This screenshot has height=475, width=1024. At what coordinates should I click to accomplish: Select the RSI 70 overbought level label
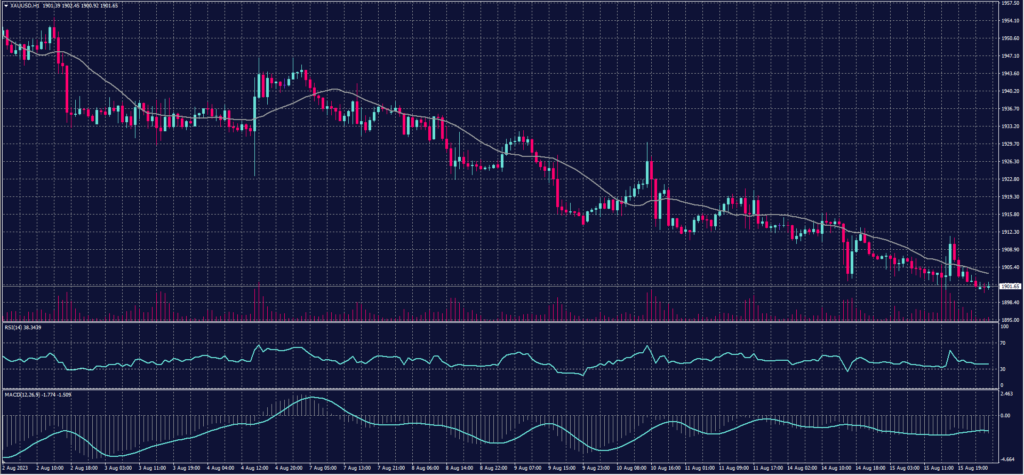coord(1002,341)
